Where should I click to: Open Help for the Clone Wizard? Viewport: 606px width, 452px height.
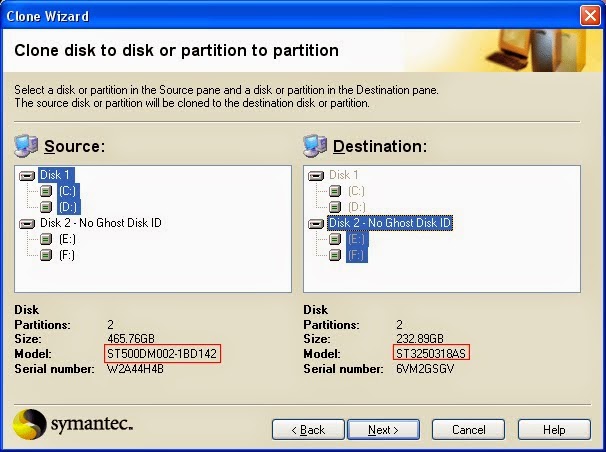pyautogui.click(x=554, y=430)
